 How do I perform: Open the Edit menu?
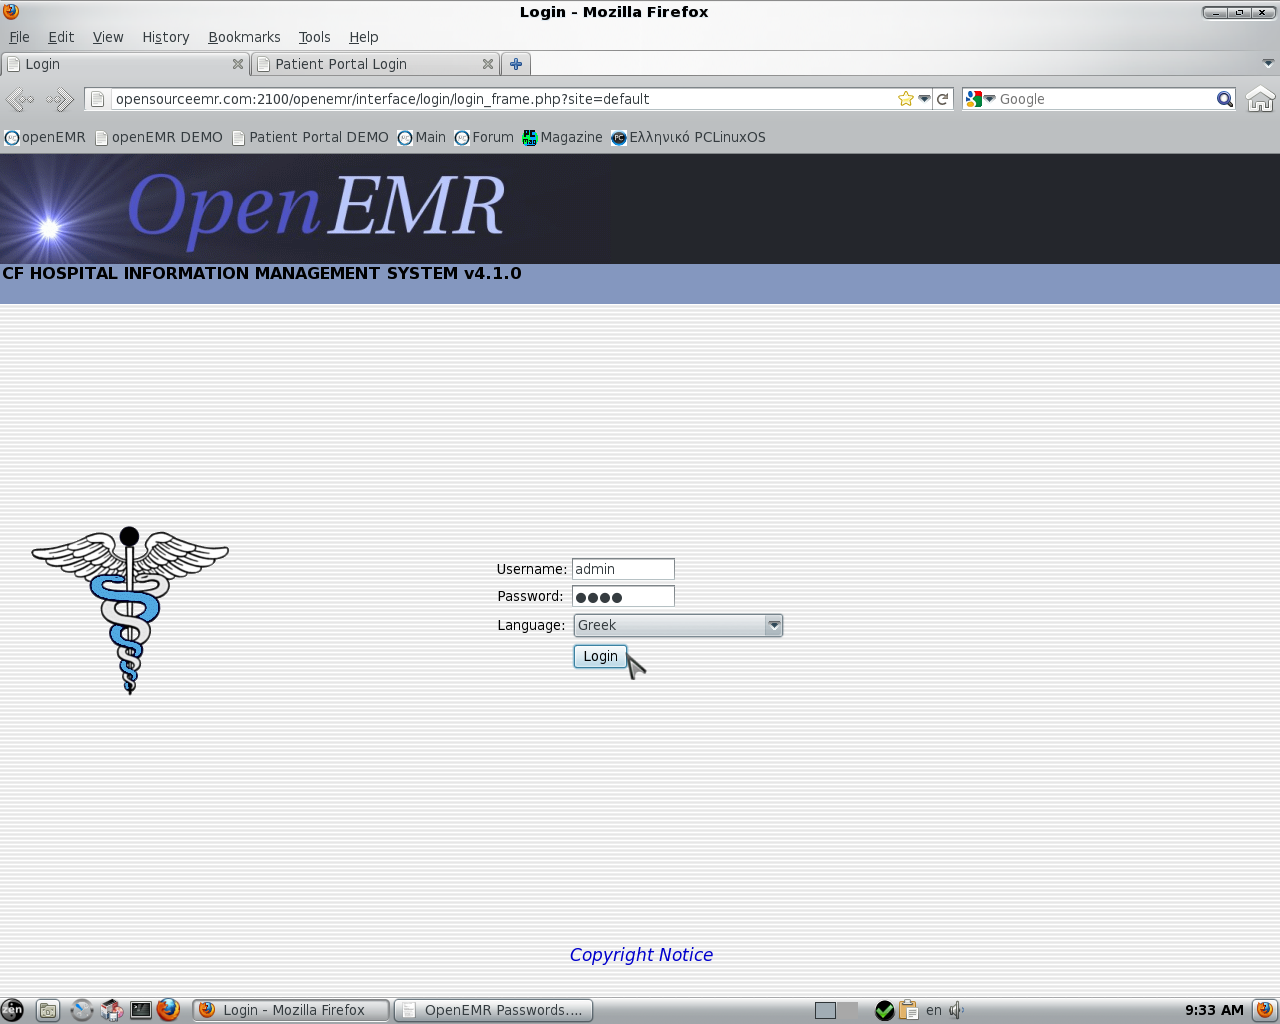click(61, 37)
